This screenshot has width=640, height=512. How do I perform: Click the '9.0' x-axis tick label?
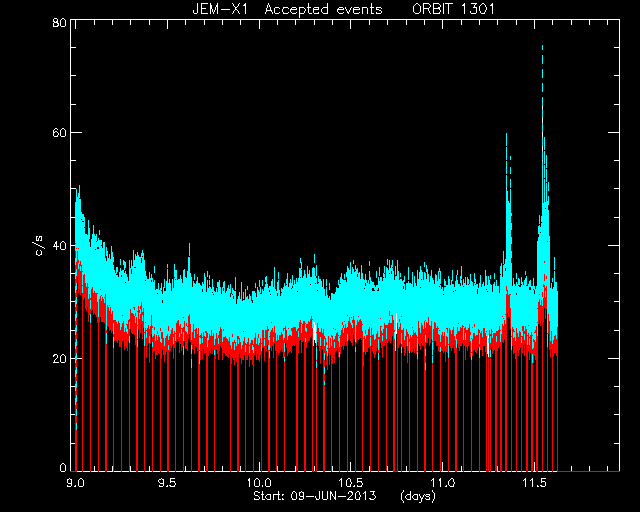[75, 483]
